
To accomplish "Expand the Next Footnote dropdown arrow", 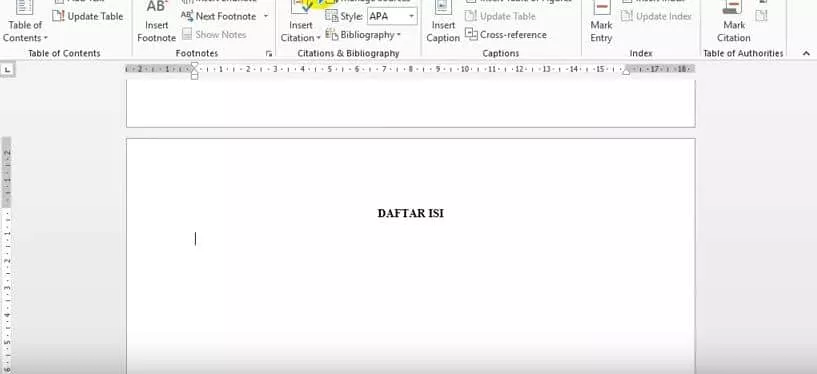I will click(265, 16).
